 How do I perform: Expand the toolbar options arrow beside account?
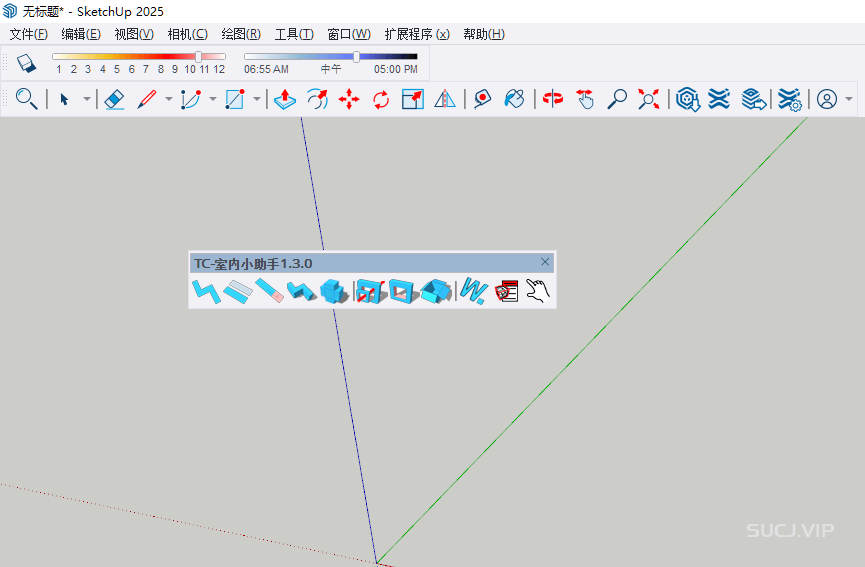[849, 99]
